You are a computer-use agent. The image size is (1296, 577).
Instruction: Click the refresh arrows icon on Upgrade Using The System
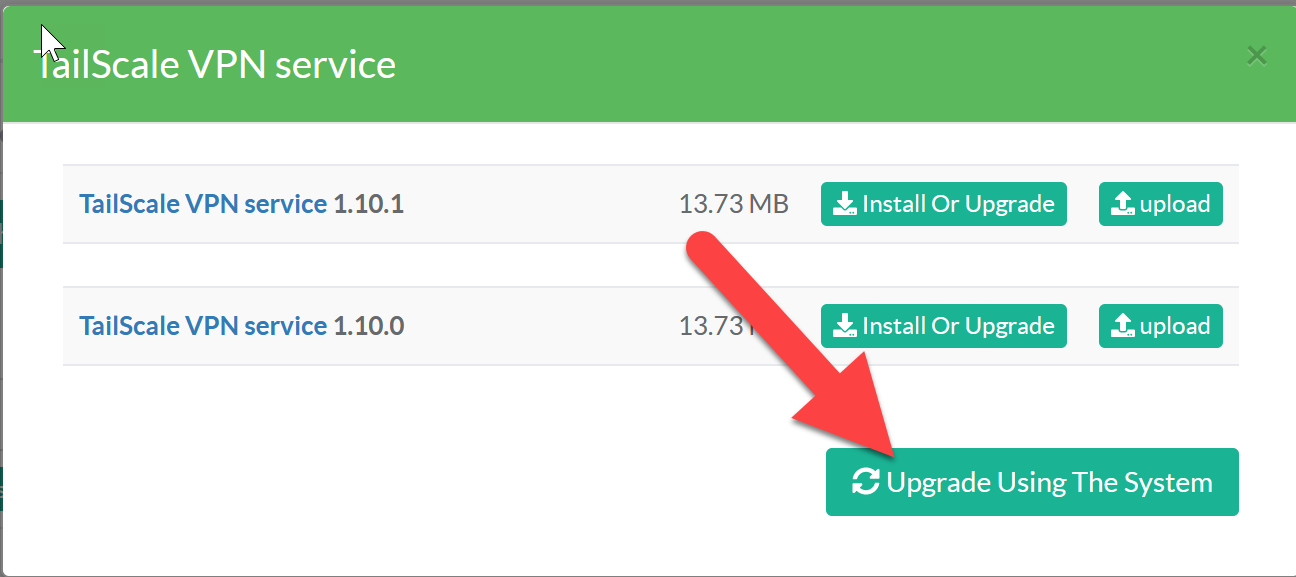click(865, 482)
